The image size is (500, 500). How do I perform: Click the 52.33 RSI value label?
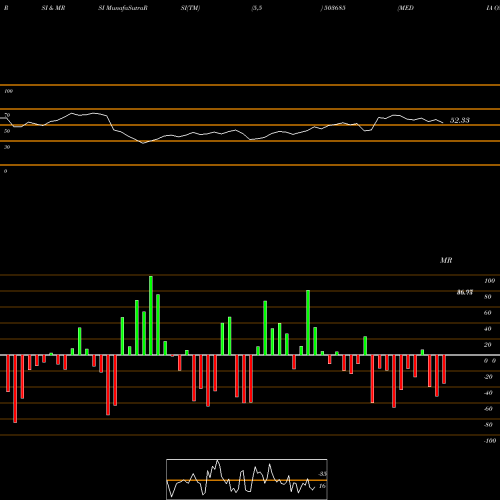[460, 120]
